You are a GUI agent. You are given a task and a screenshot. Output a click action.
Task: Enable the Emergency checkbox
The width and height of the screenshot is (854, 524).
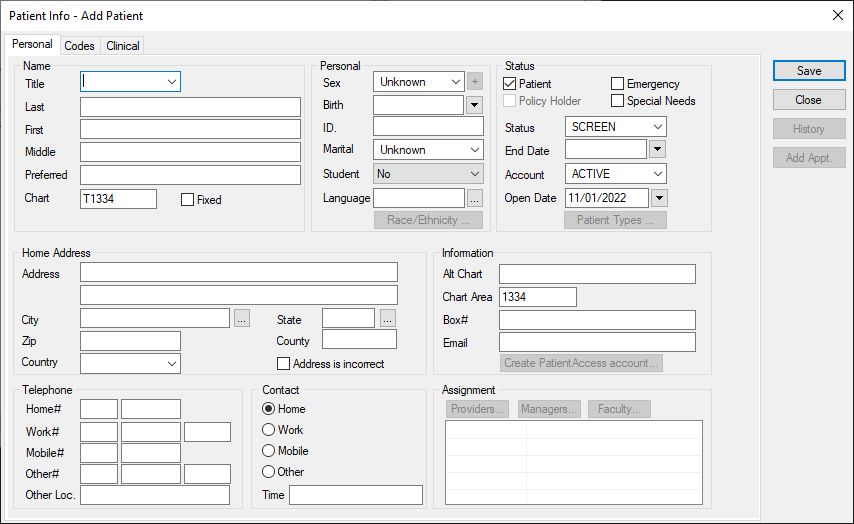(x=618, y=84)
